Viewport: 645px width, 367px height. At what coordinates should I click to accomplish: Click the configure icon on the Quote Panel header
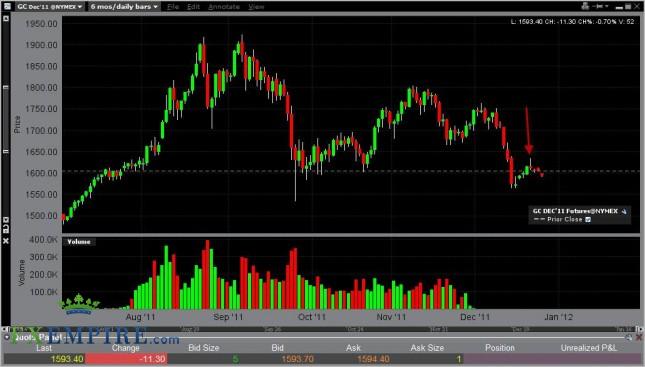coord(629,337)
